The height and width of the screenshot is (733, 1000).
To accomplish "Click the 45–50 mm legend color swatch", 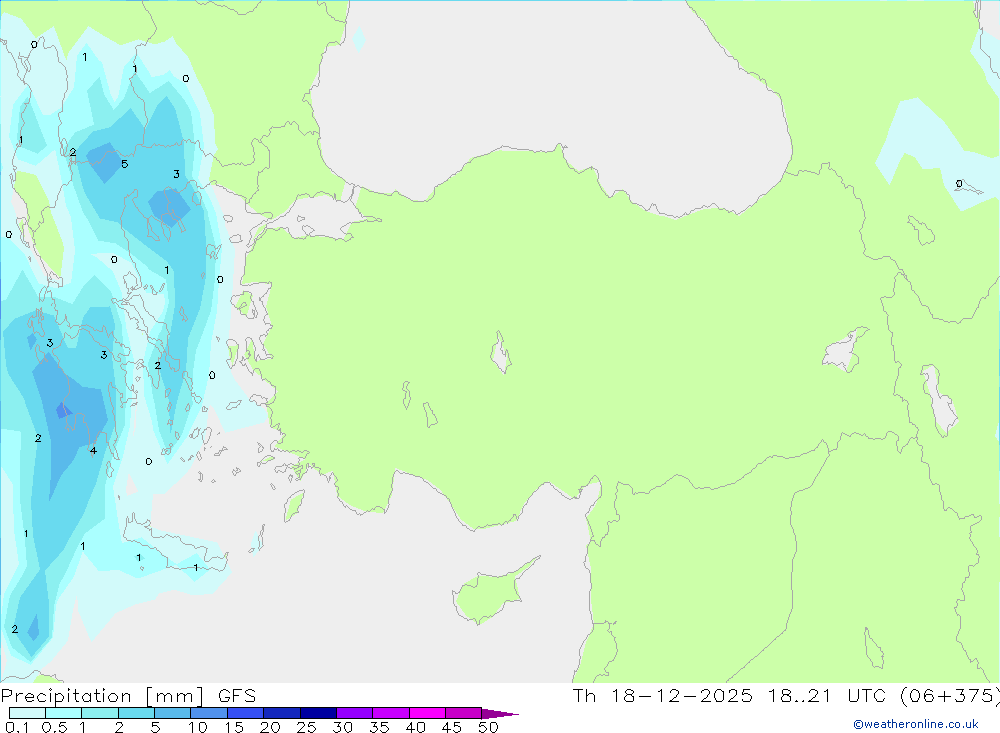I will (x=464, y=713).
